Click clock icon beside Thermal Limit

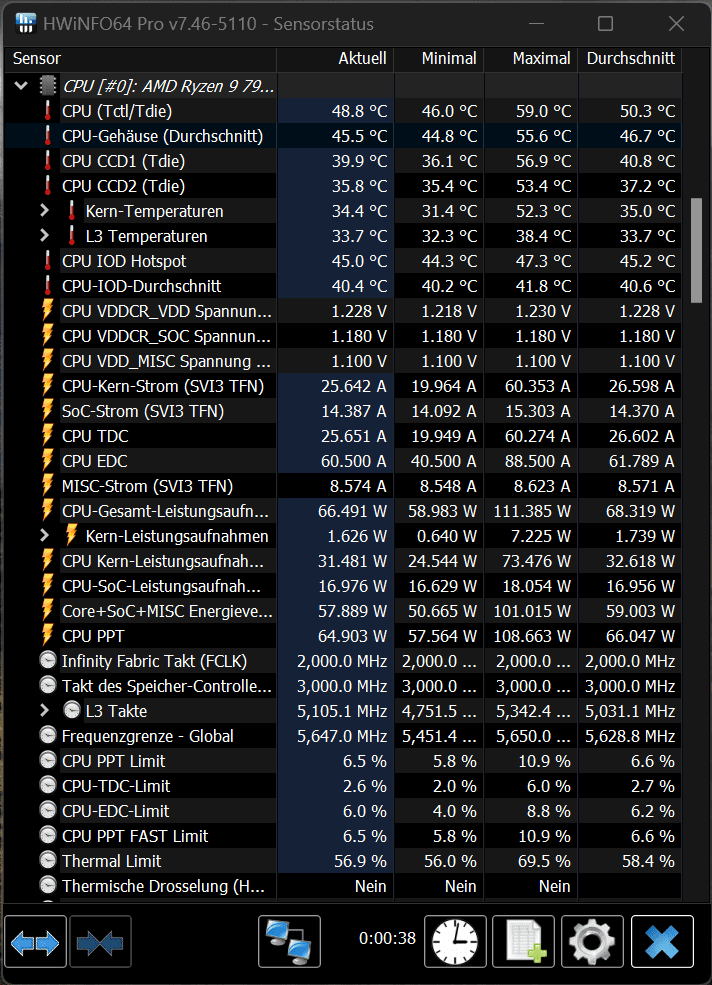[48, 861]
